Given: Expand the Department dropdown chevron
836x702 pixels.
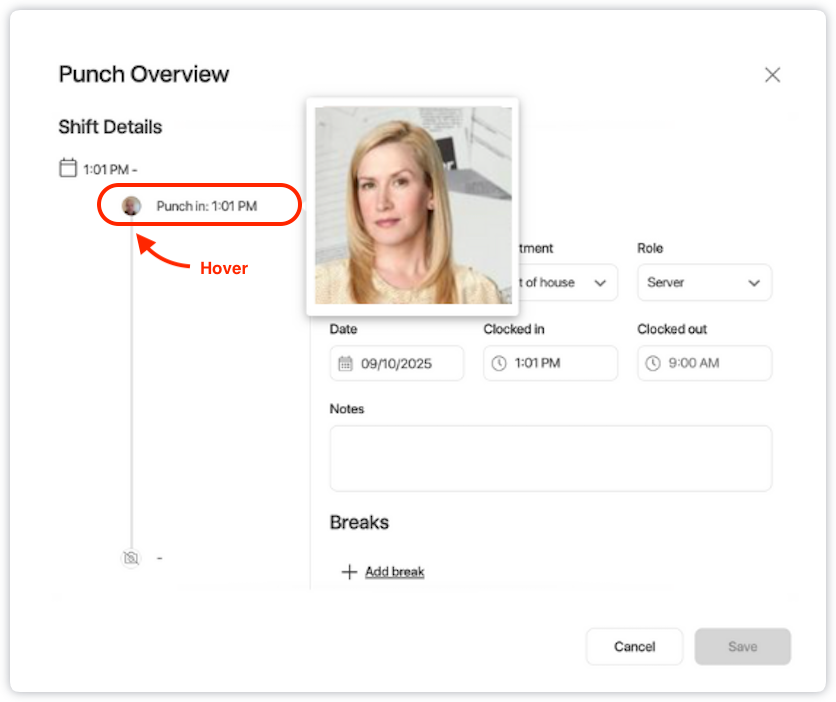Looking at the screenshot, I should [600, 283].
